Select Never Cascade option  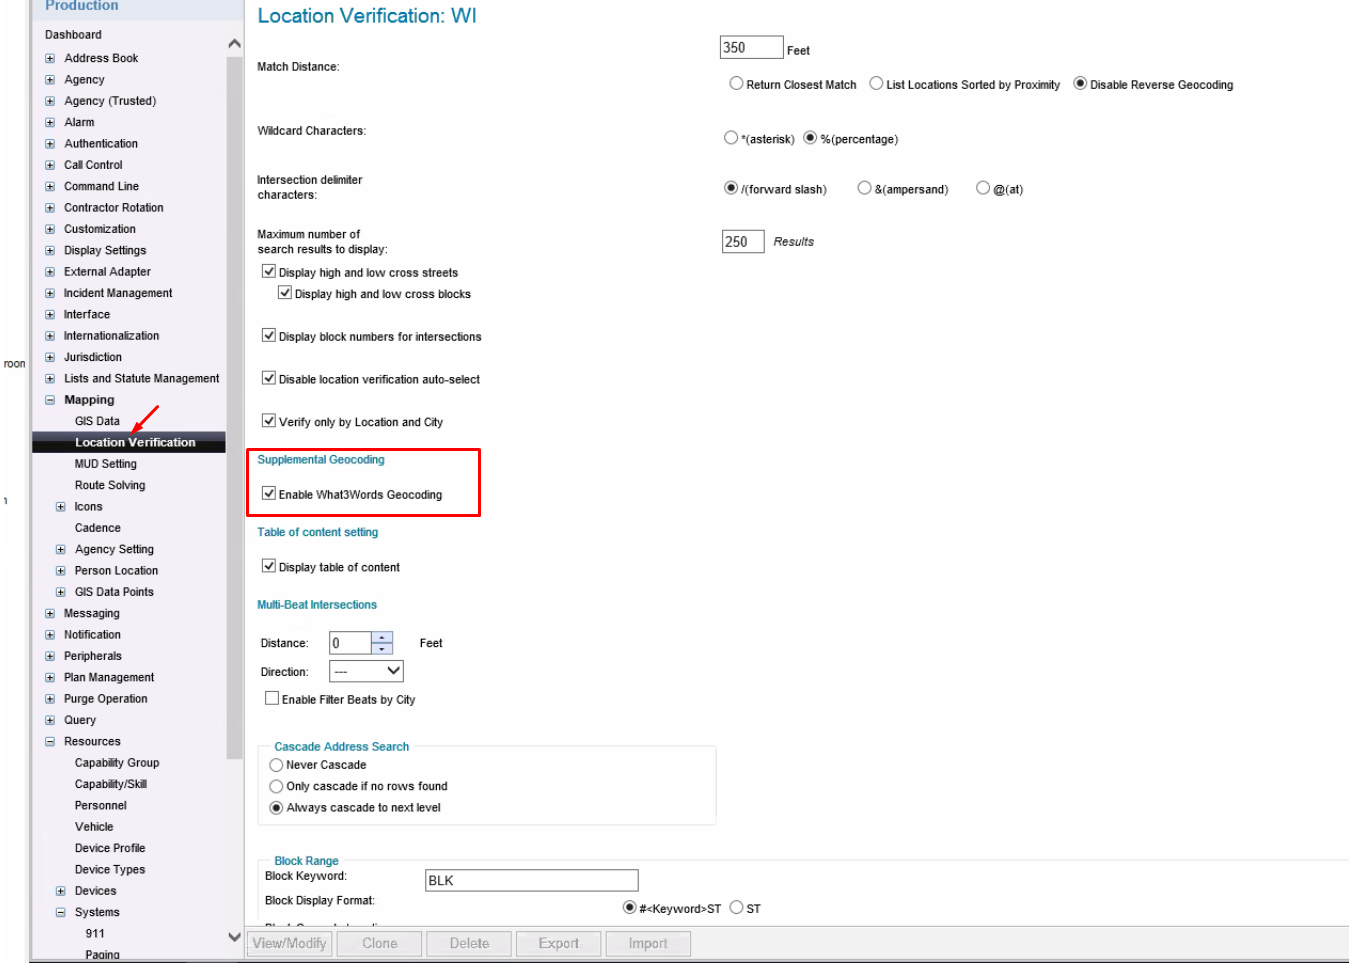click(x=276, y=765)
